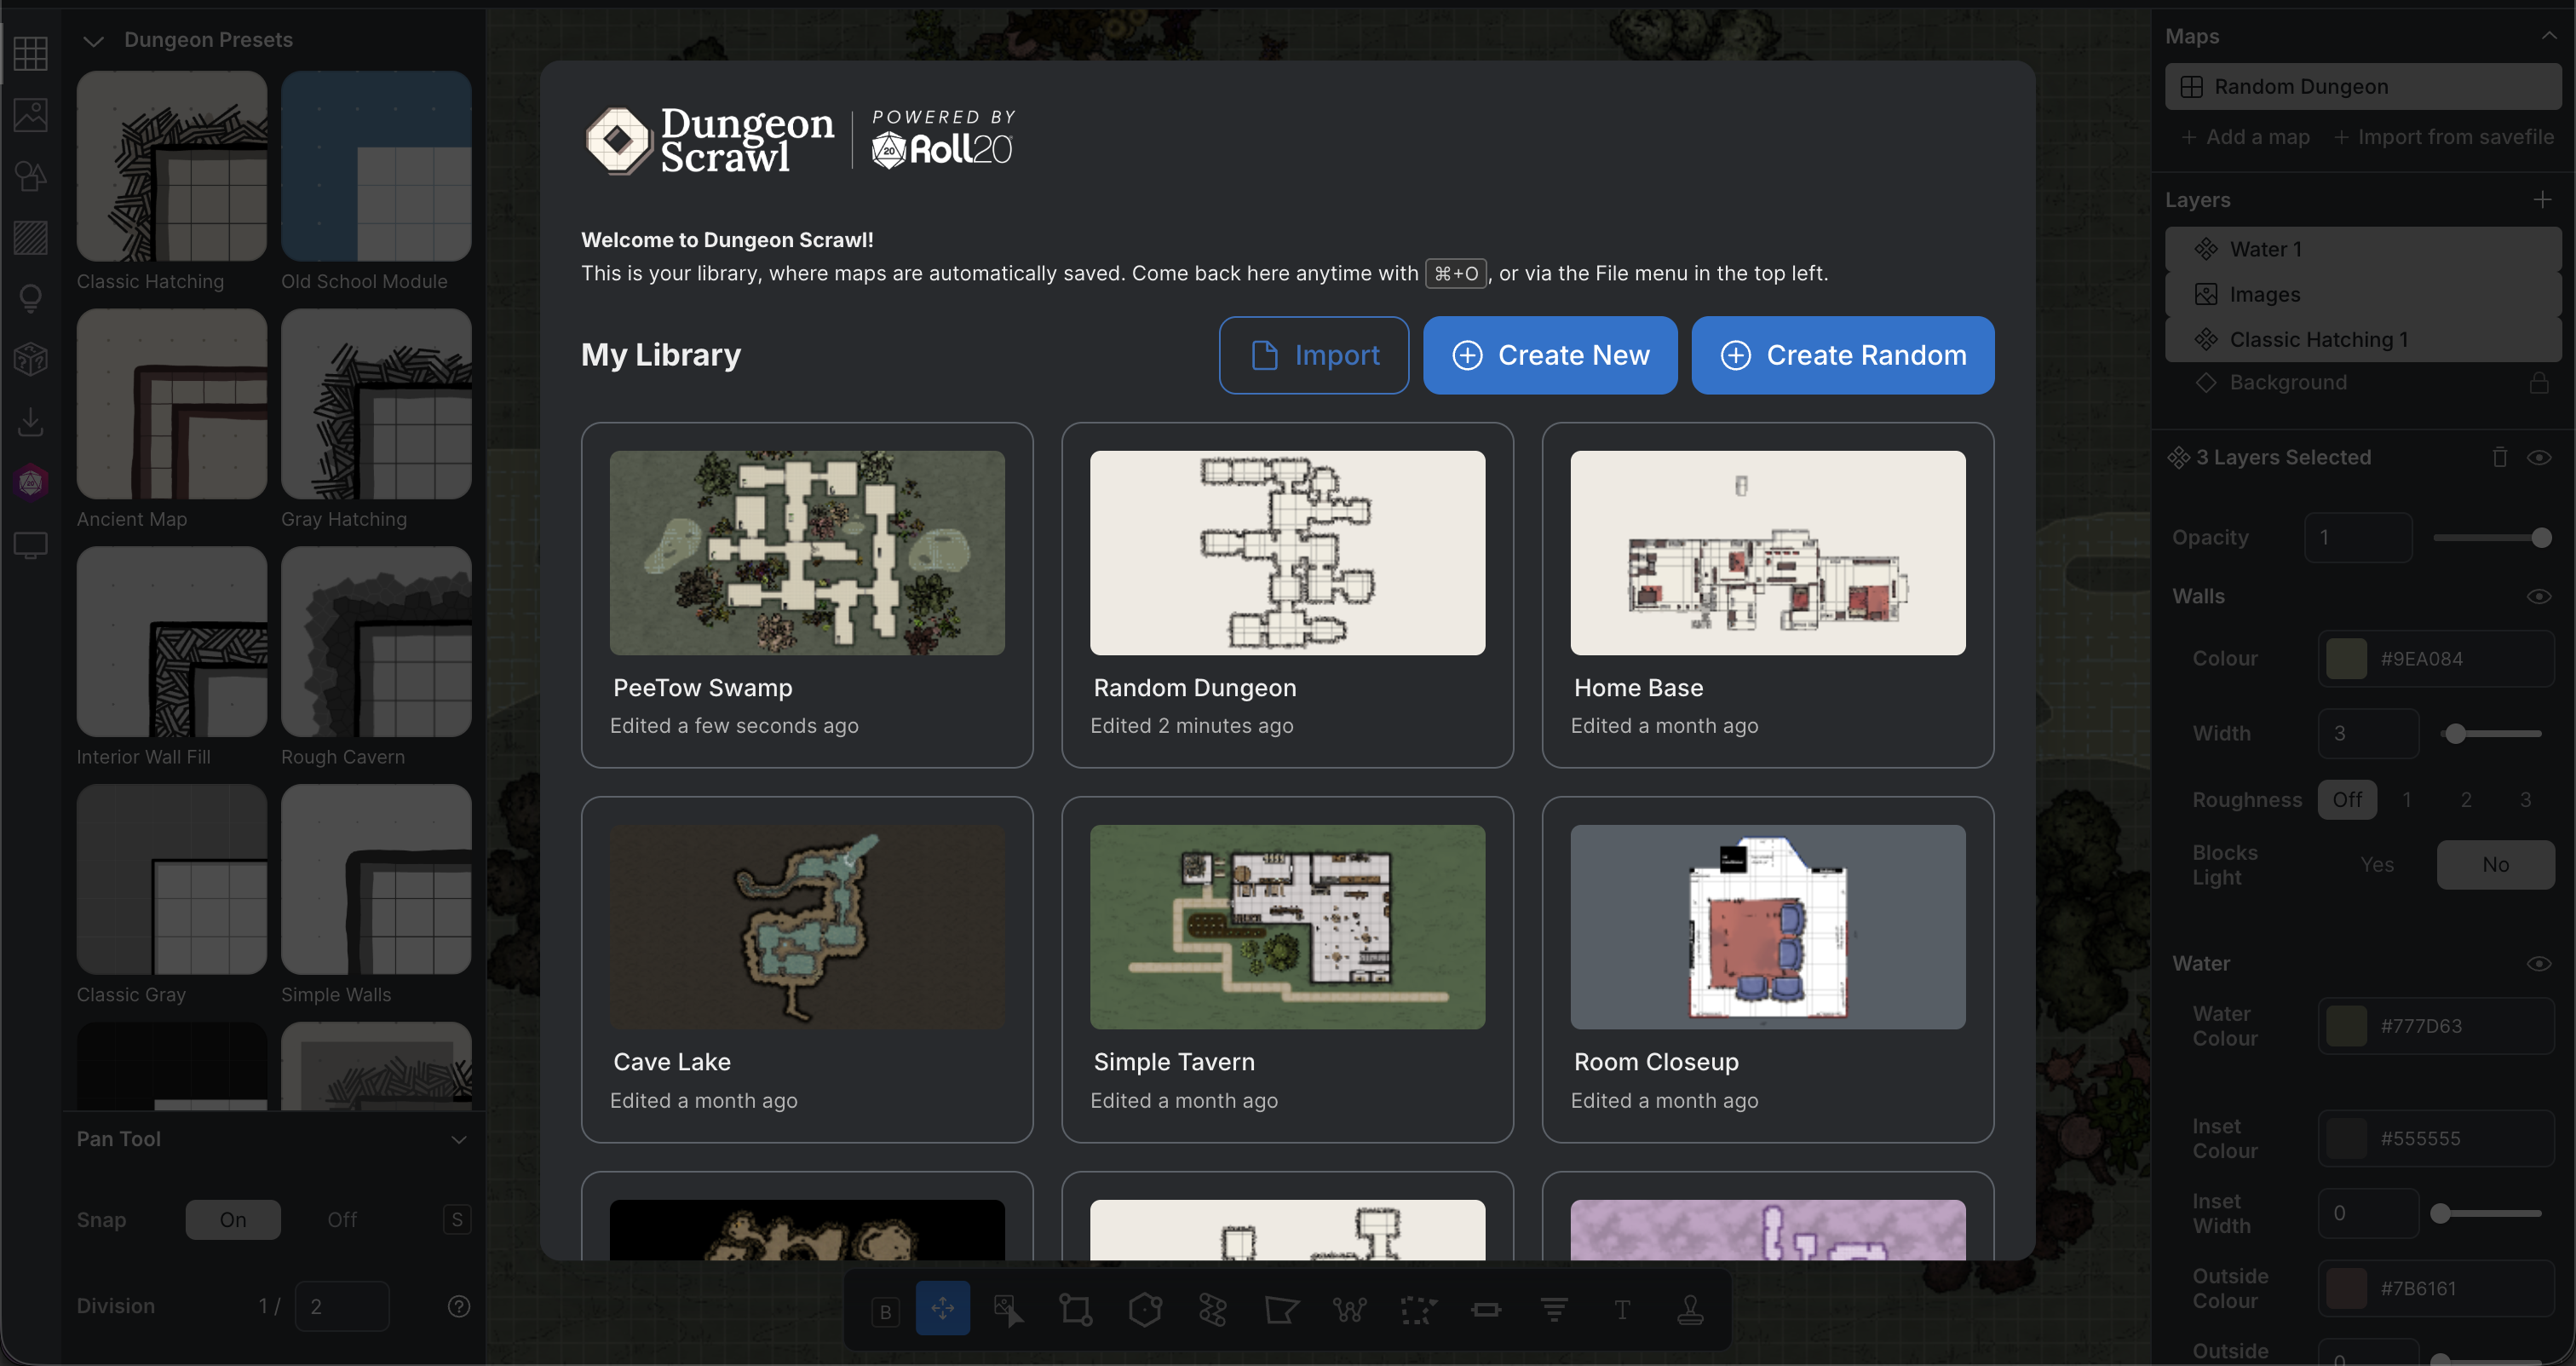2576x1366 pixels.
Task: Select the Background layer
Action: 2363,382
